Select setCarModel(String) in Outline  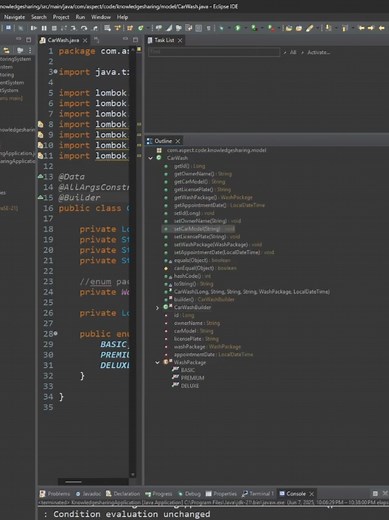(x=204, y=229)
